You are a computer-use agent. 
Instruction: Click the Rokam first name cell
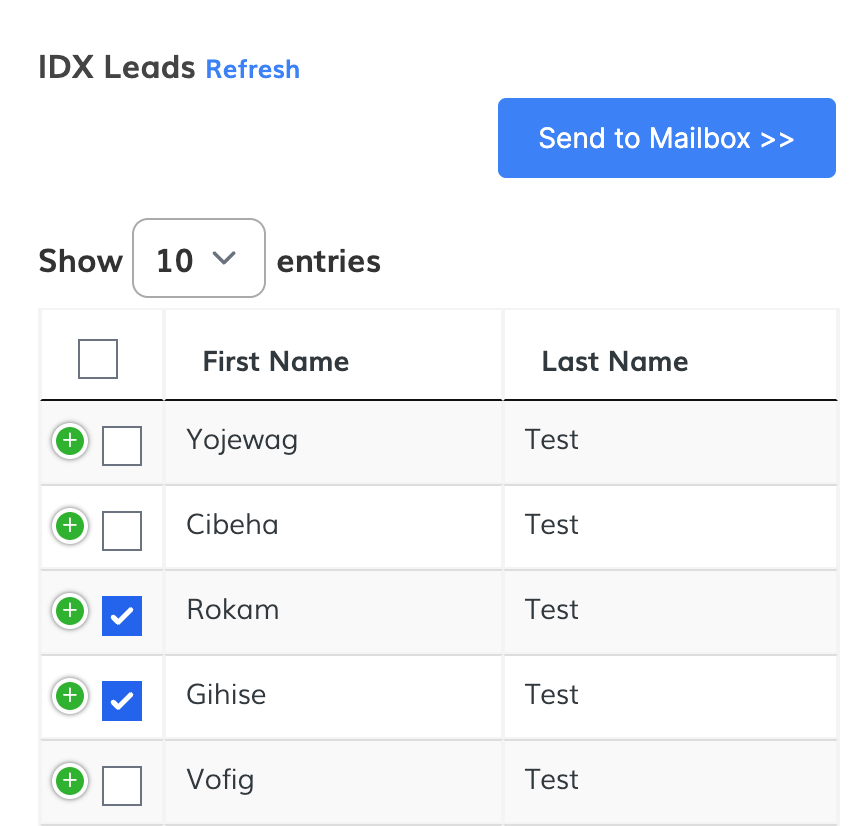pos(233,610)
